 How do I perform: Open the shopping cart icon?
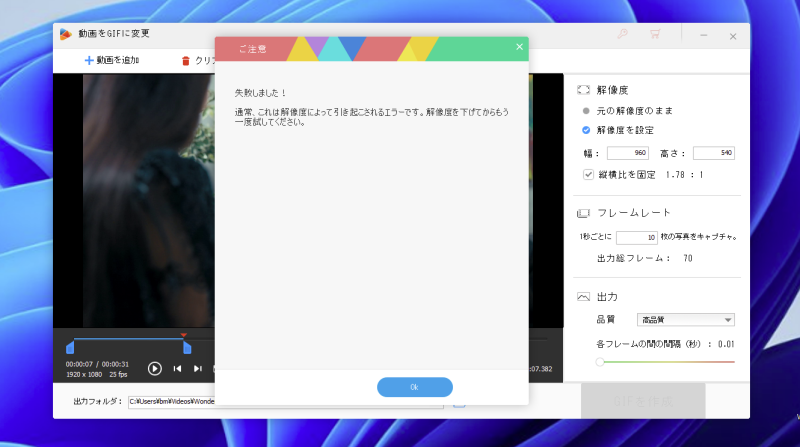tap(654, 34)
